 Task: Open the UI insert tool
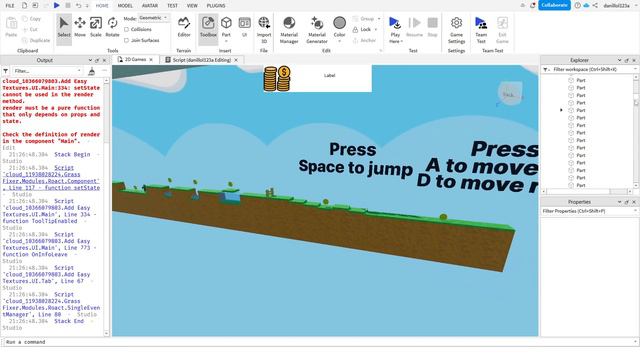tap(244, 27)
